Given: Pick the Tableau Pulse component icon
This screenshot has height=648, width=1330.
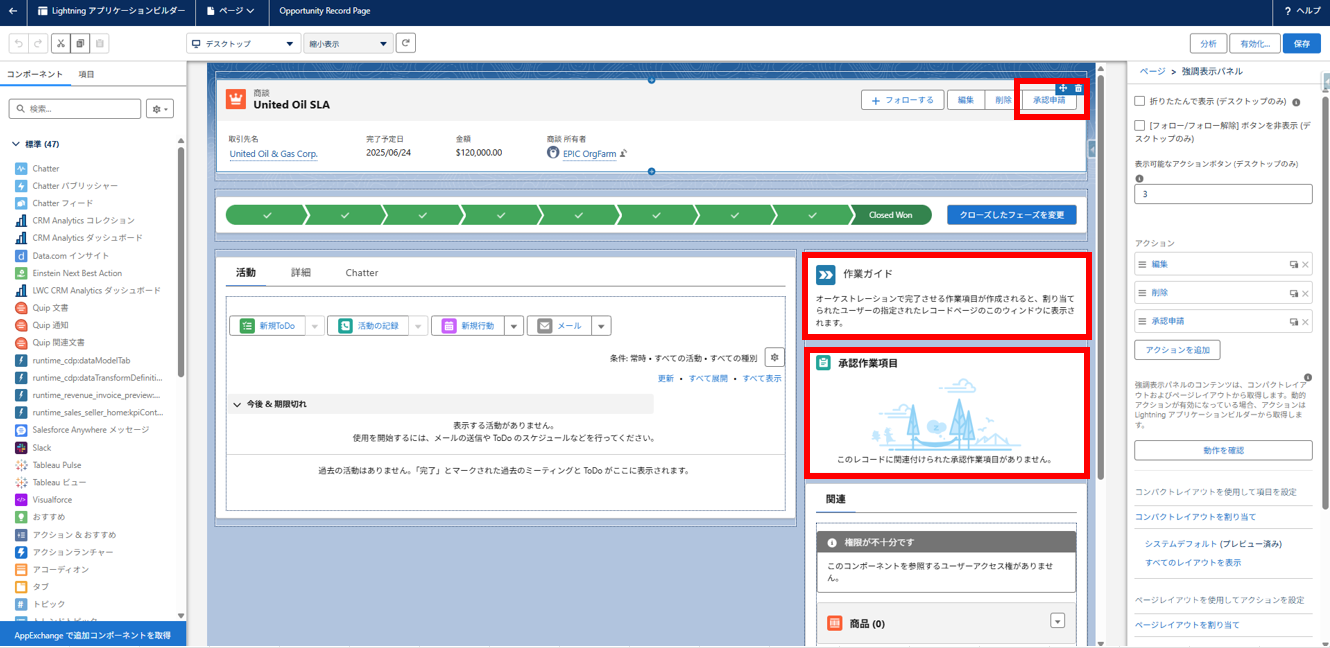Looking at the screenshot, I should 21,465.
